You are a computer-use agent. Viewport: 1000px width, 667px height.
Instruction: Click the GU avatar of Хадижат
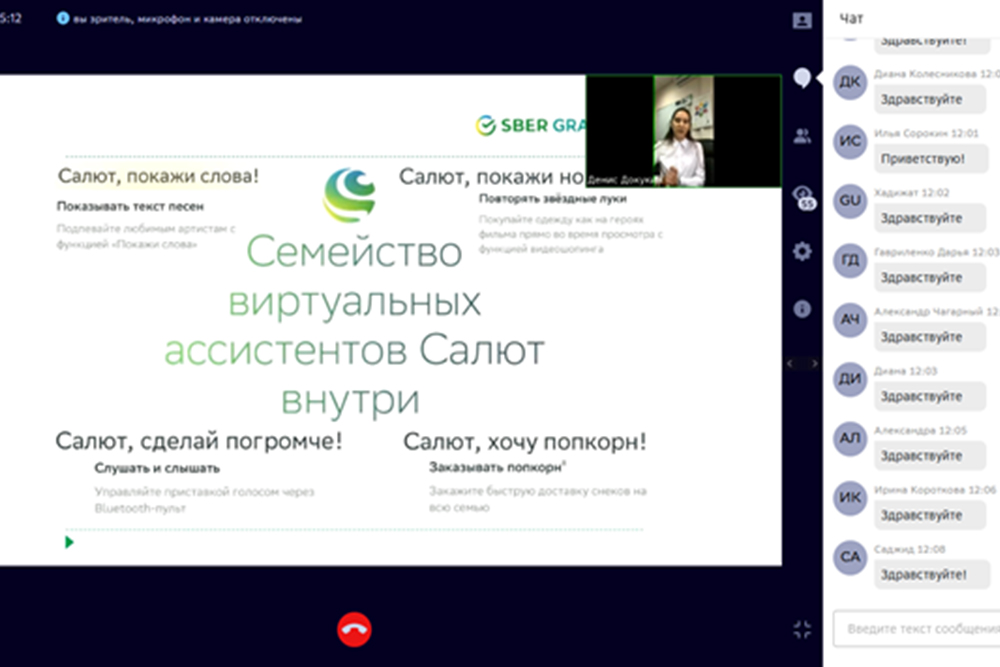pos(850,201)
